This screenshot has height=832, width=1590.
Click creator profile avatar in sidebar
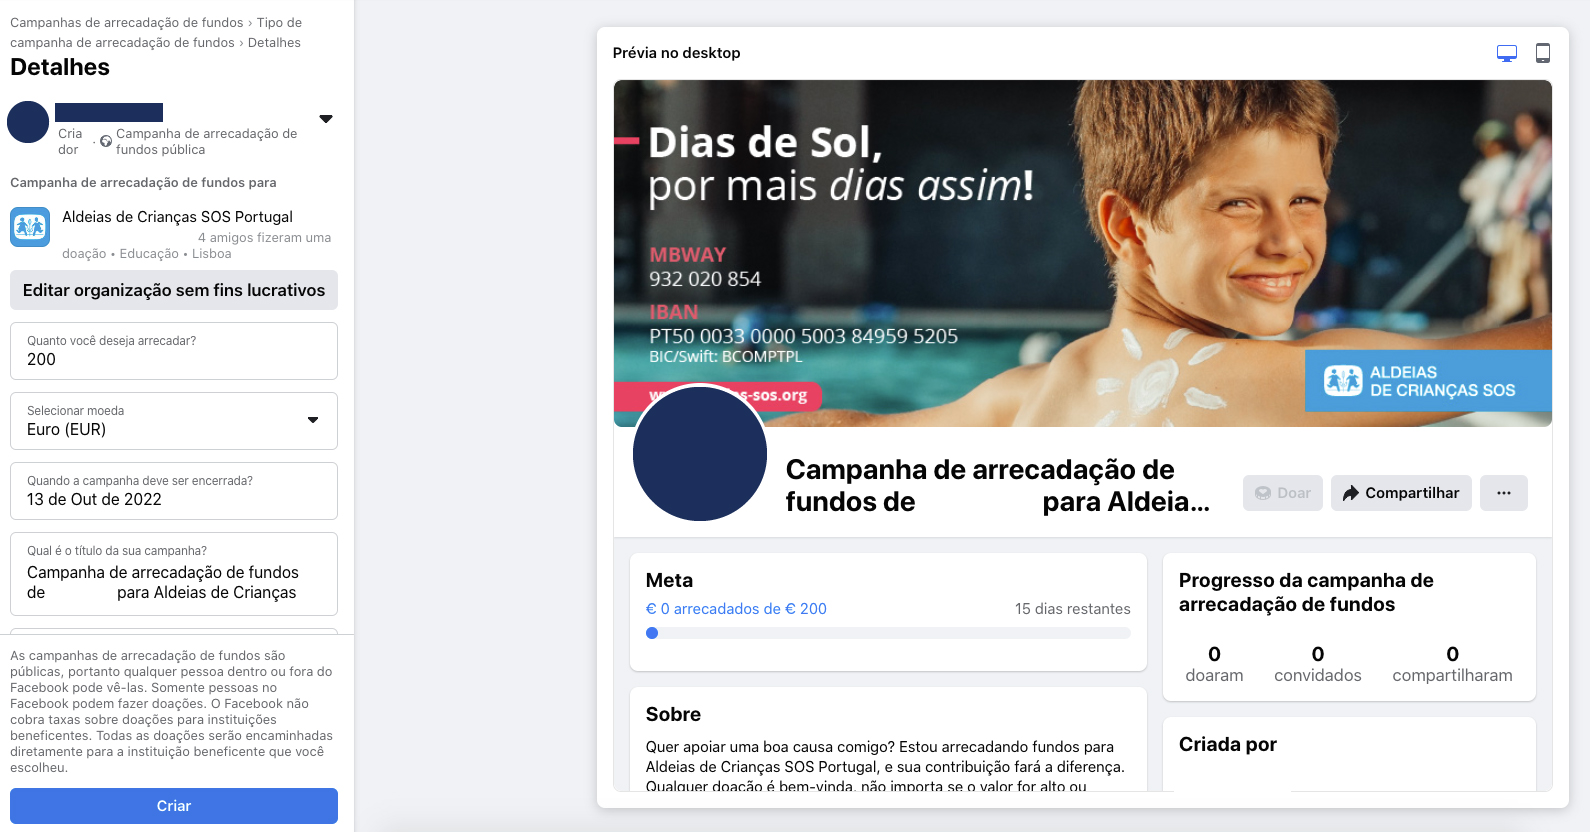[x=28, y=122]
